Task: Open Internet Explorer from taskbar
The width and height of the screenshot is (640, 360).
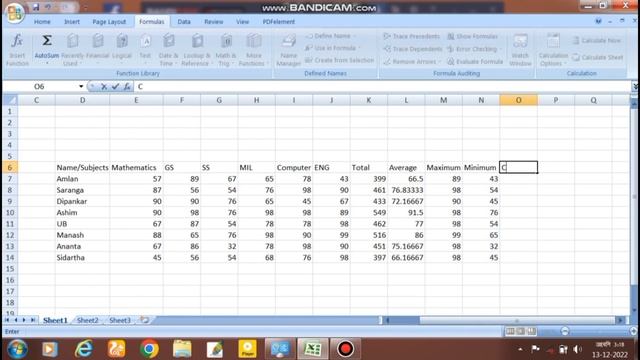Action: [84, 349]
